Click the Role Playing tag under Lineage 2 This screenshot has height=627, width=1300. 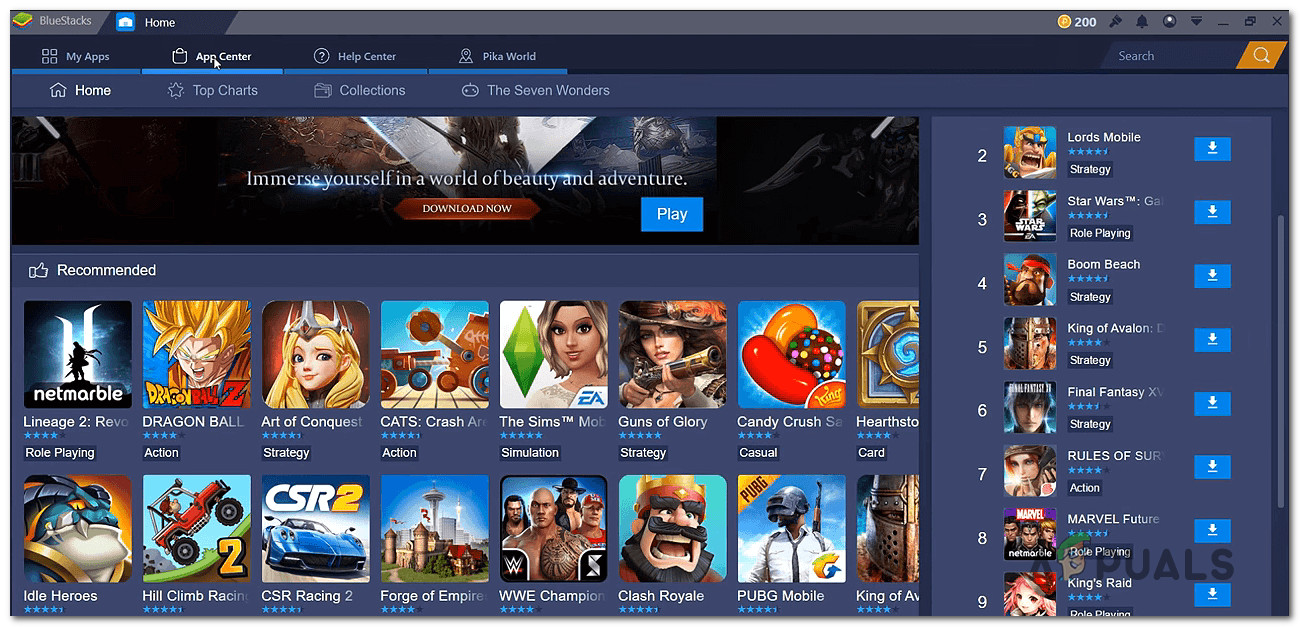[60, 453]
